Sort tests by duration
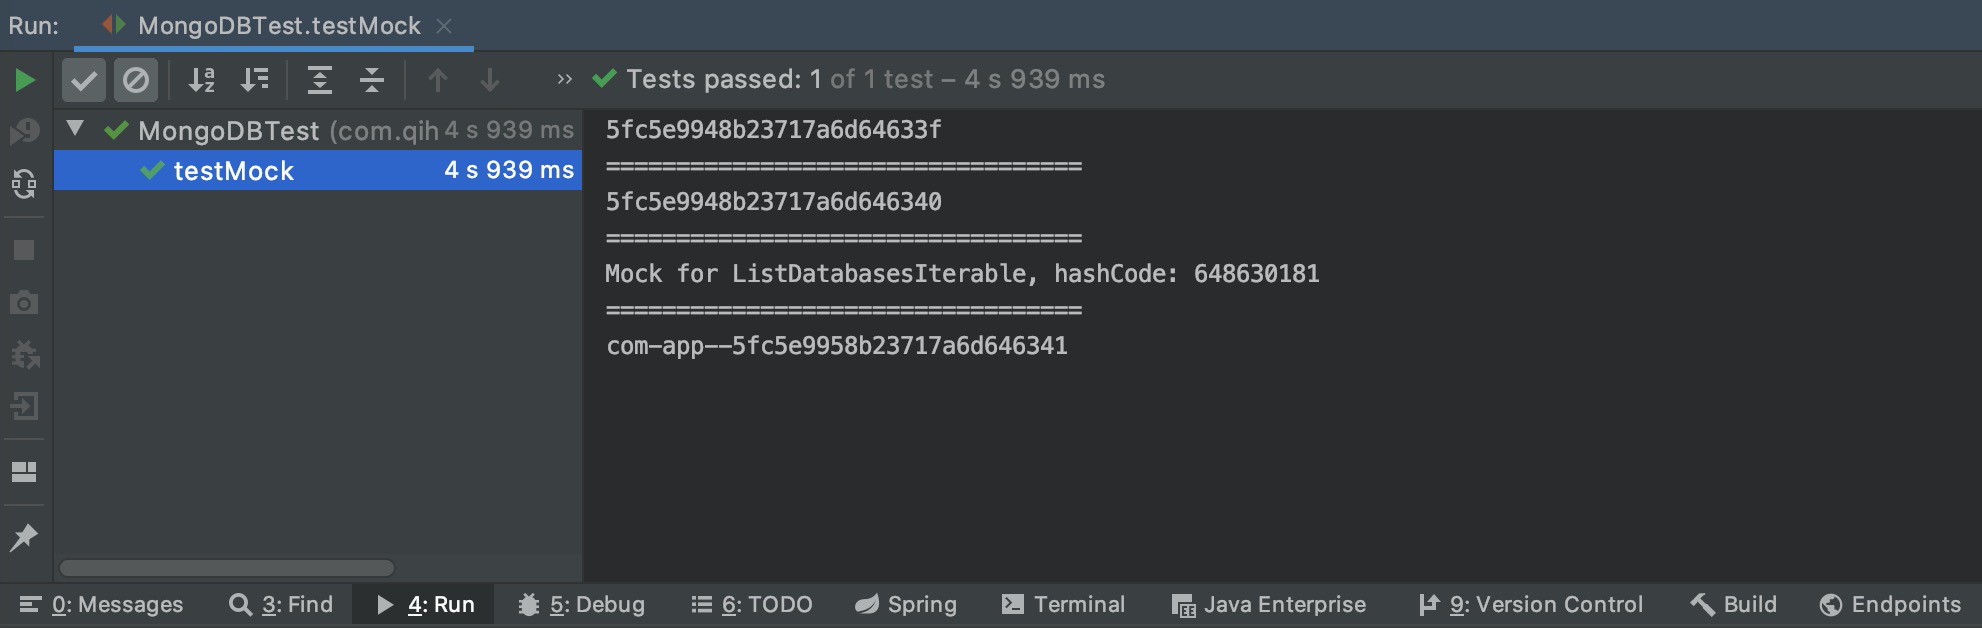The width and height of the screenshot is (1982, 628). click(255, 80)
